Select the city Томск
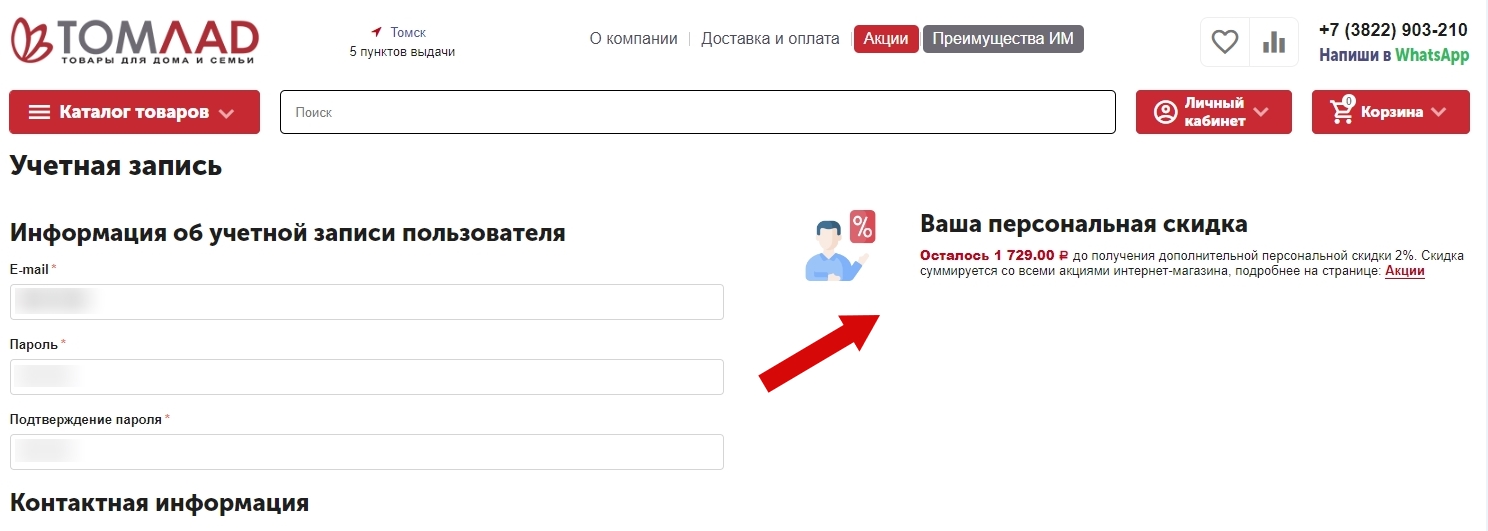Screen dimensions: 1488x531 [x=408, y=33]
